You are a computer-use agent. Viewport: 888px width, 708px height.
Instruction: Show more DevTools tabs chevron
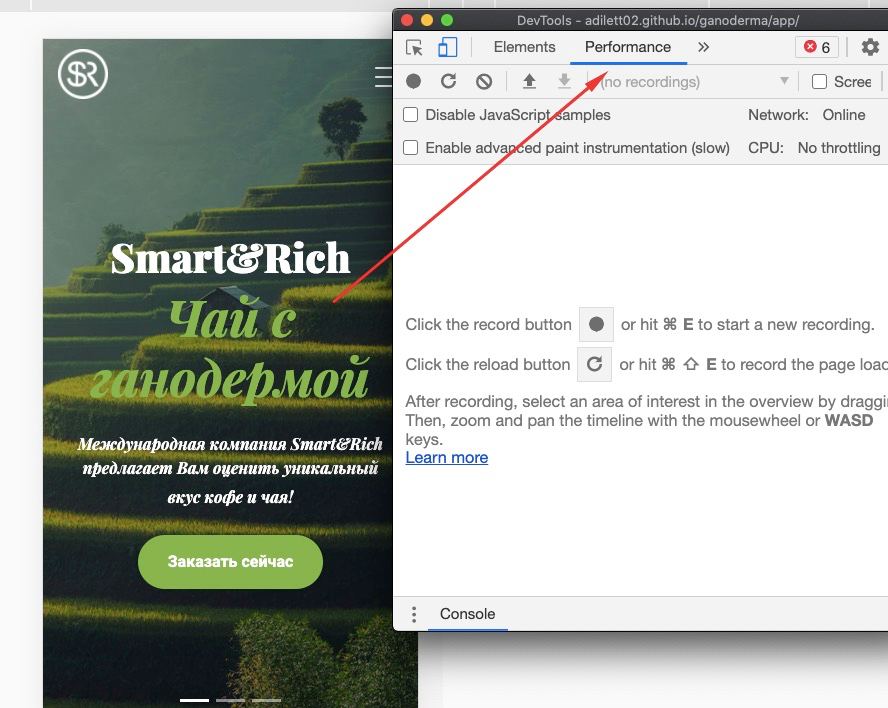703,47
